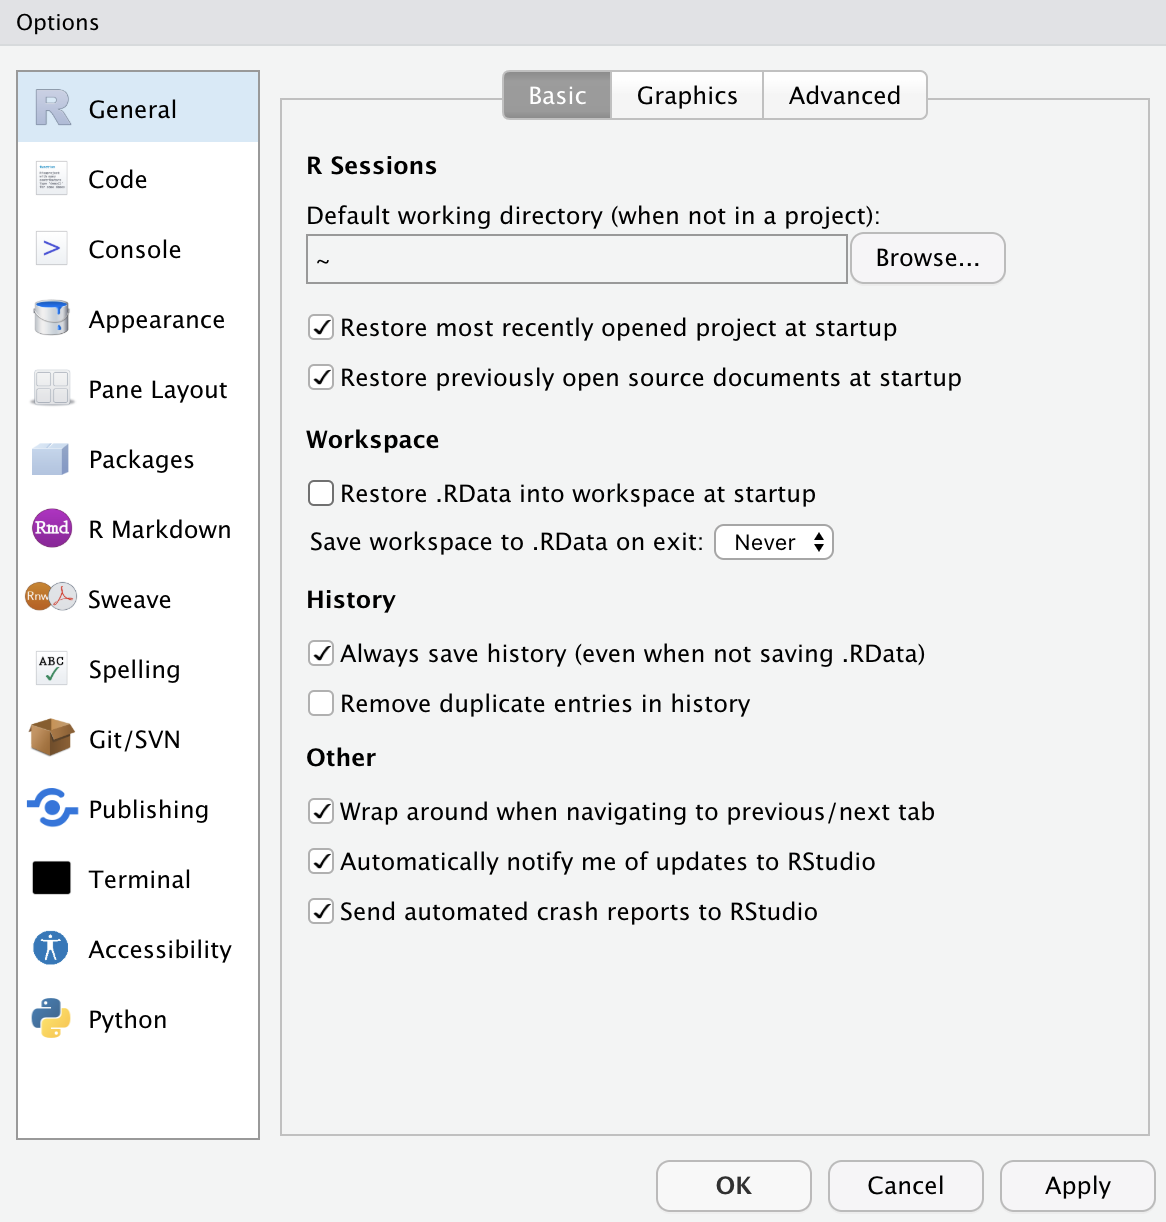
Task: Uncheck Always save history option
Action: [x=321, y=654]
